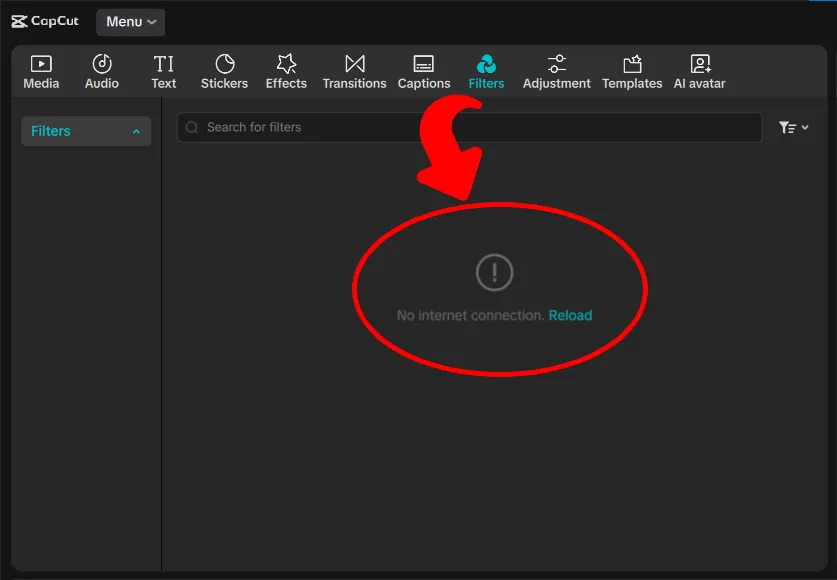The image size is (837, 580).
Task: Open the Templates panel
Action: click(x=632, y=72)
